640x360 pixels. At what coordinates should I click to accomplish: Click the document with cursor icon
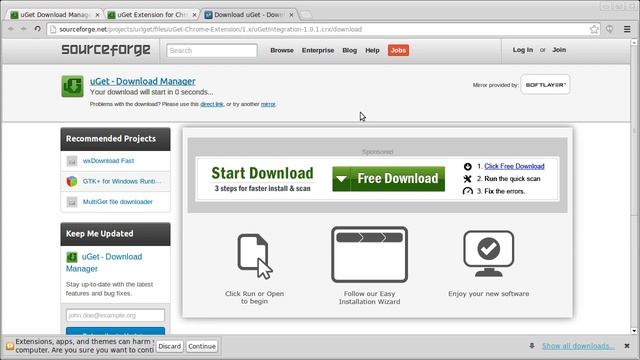pos(255,256)
